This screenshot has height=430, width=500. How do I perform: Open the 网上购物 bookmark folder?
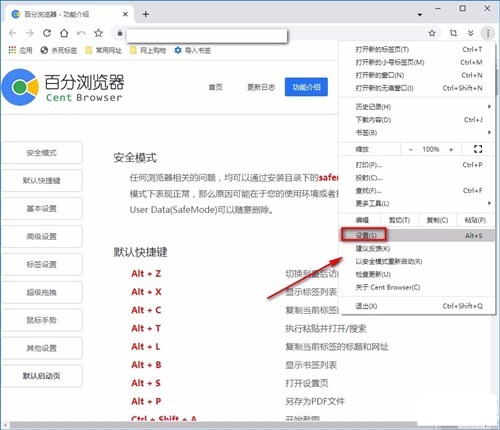[x=148, y=50]
